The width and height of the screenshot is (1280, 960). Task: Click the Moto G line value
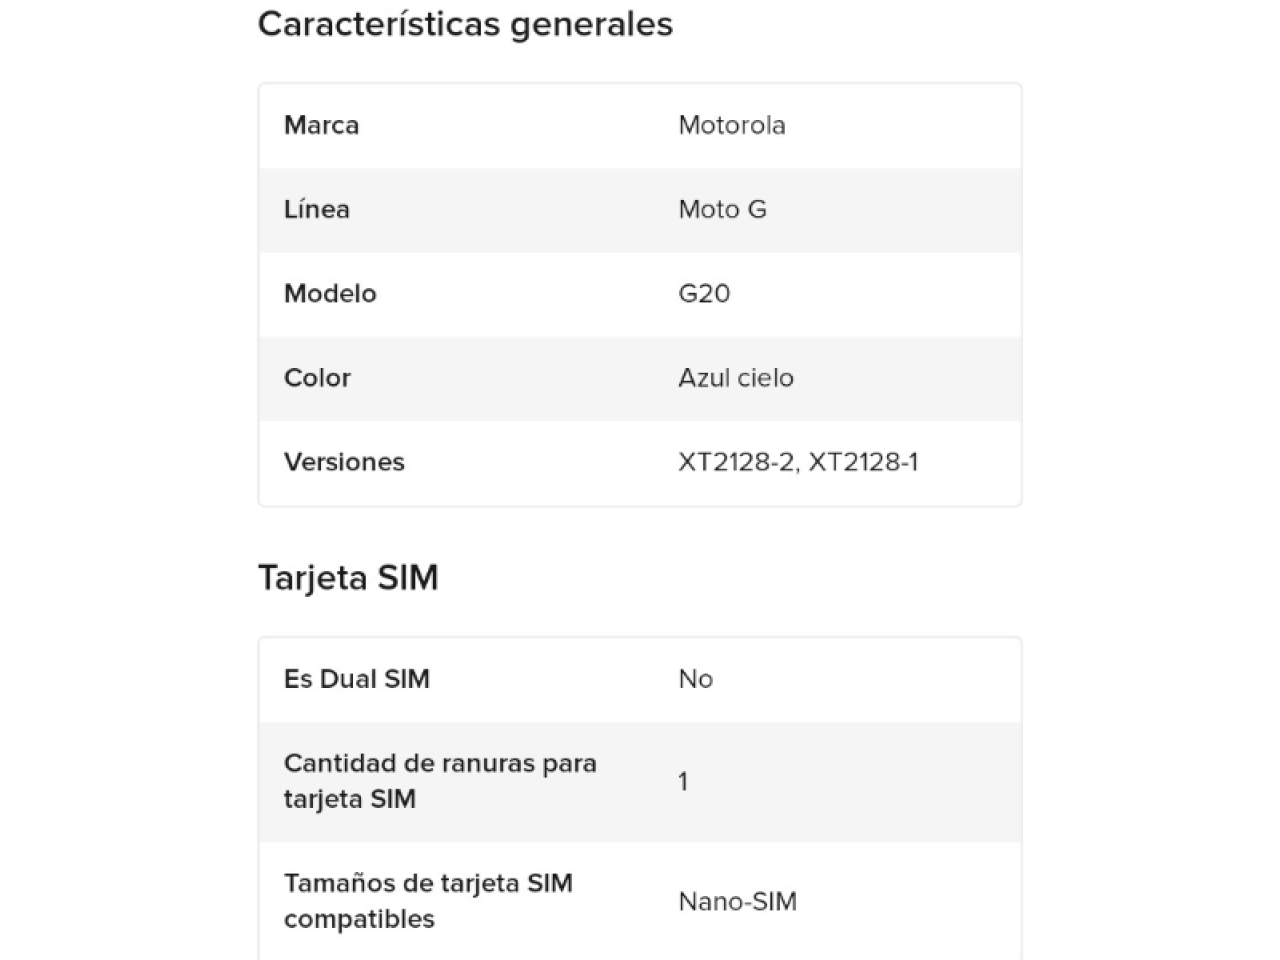click(x=722, y=209)
